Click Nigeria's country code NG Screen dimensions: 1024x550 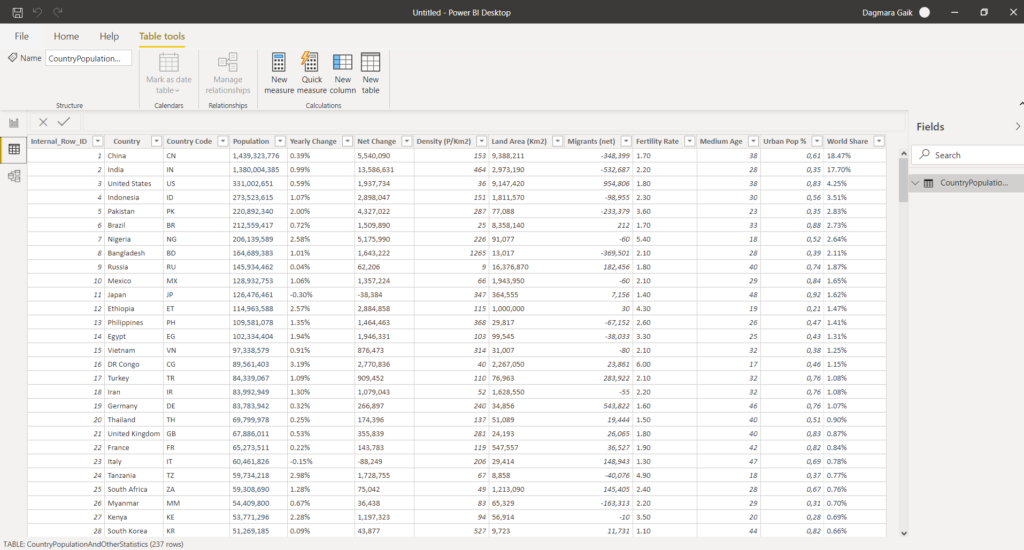(x=196, y=239)
